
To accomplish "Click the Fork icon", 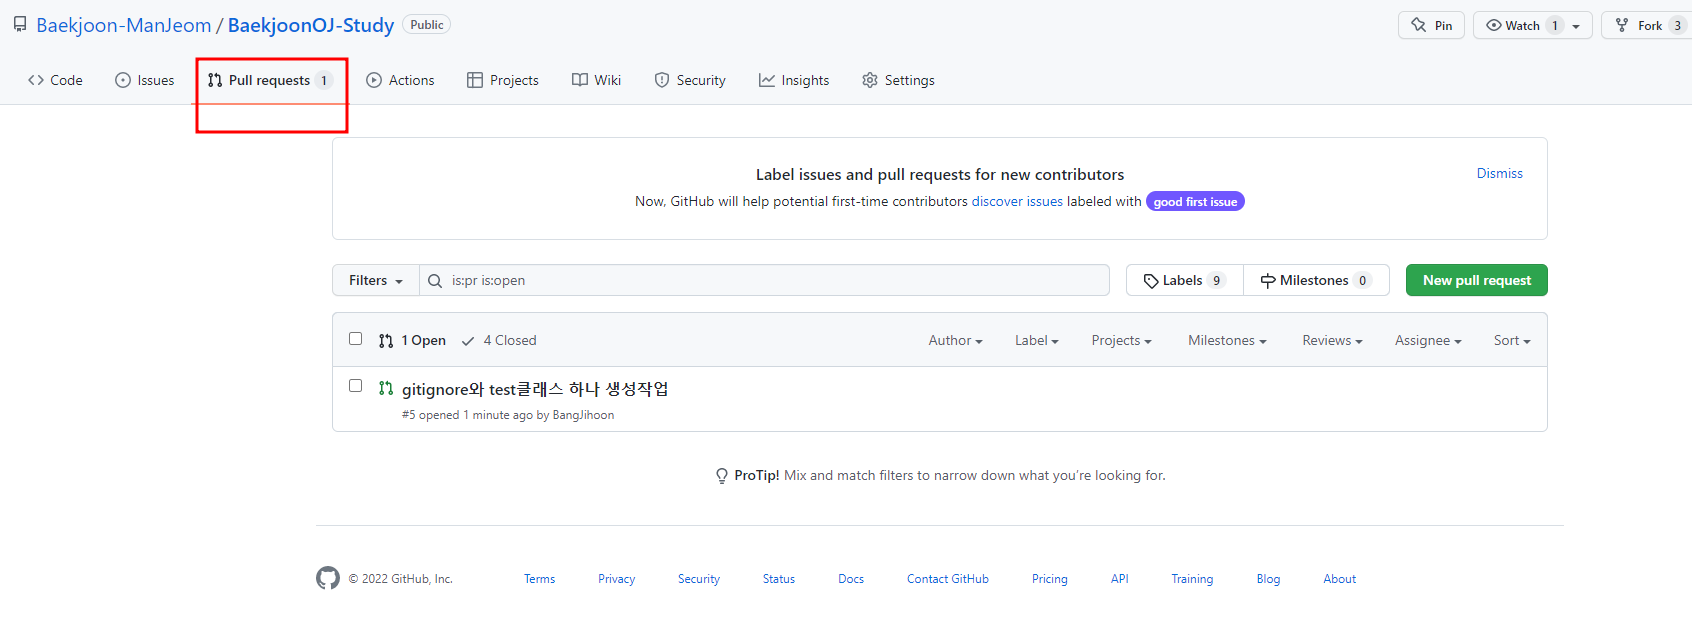I will 1622,25.
